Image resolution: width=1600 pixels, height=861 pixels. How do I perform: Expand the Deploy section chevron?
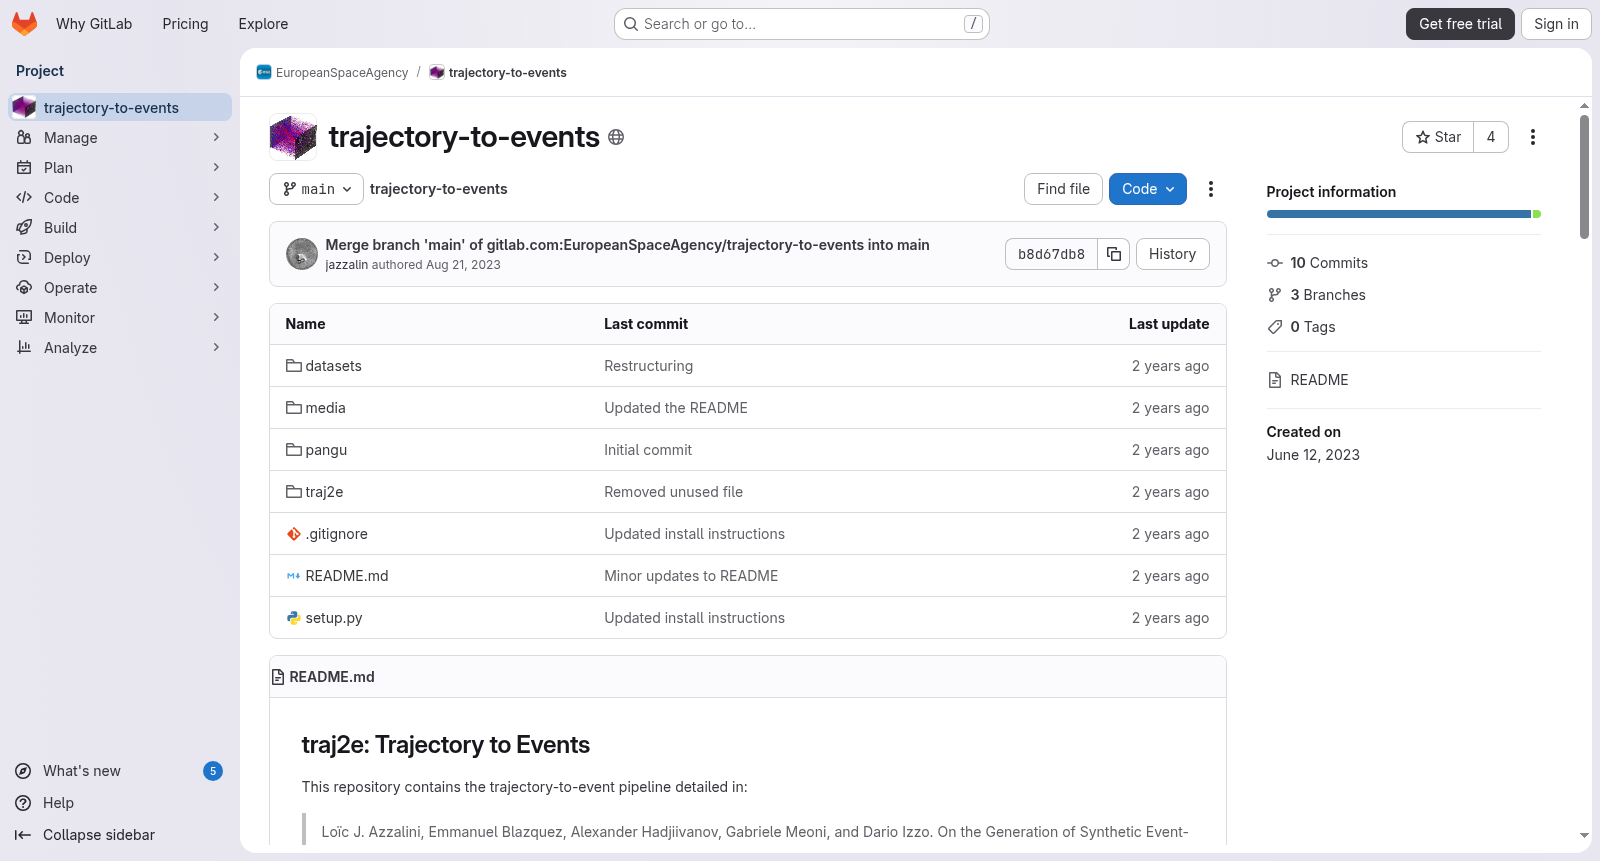(x=216, y=258)
